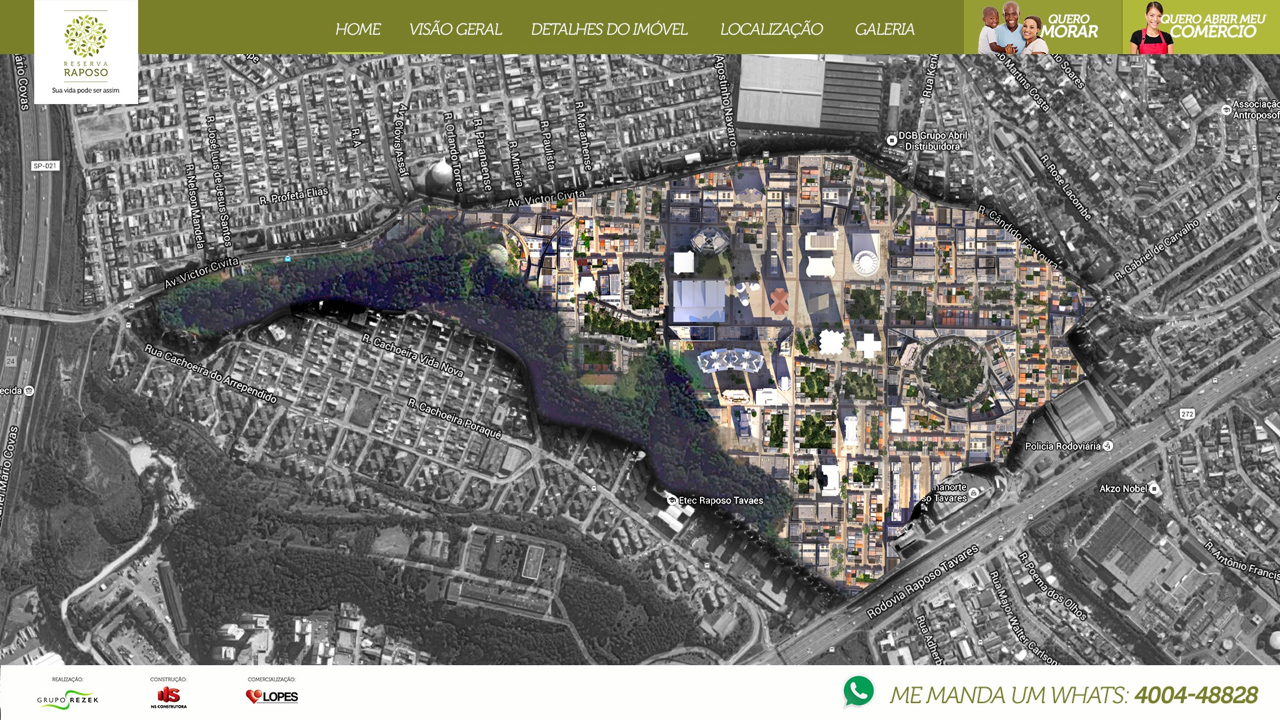Select the Rua Cachoeira do Arrependido label
Viewport: 1280px width, 720px height.
(x=210, y=374)
